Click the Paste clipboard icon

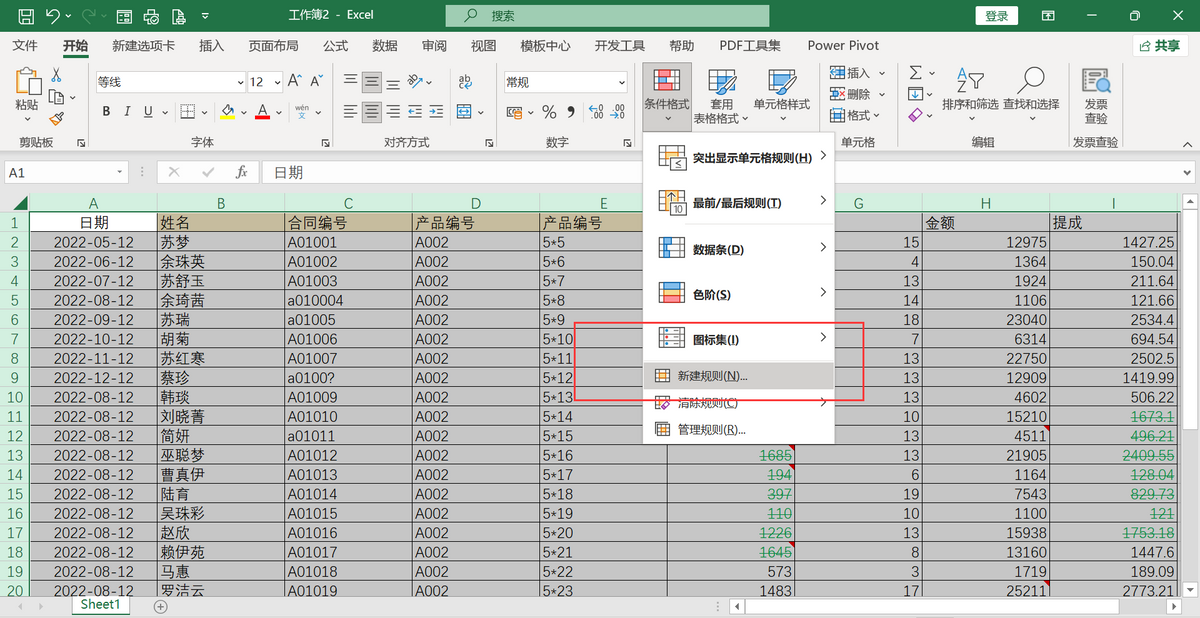tap(27, 82)
